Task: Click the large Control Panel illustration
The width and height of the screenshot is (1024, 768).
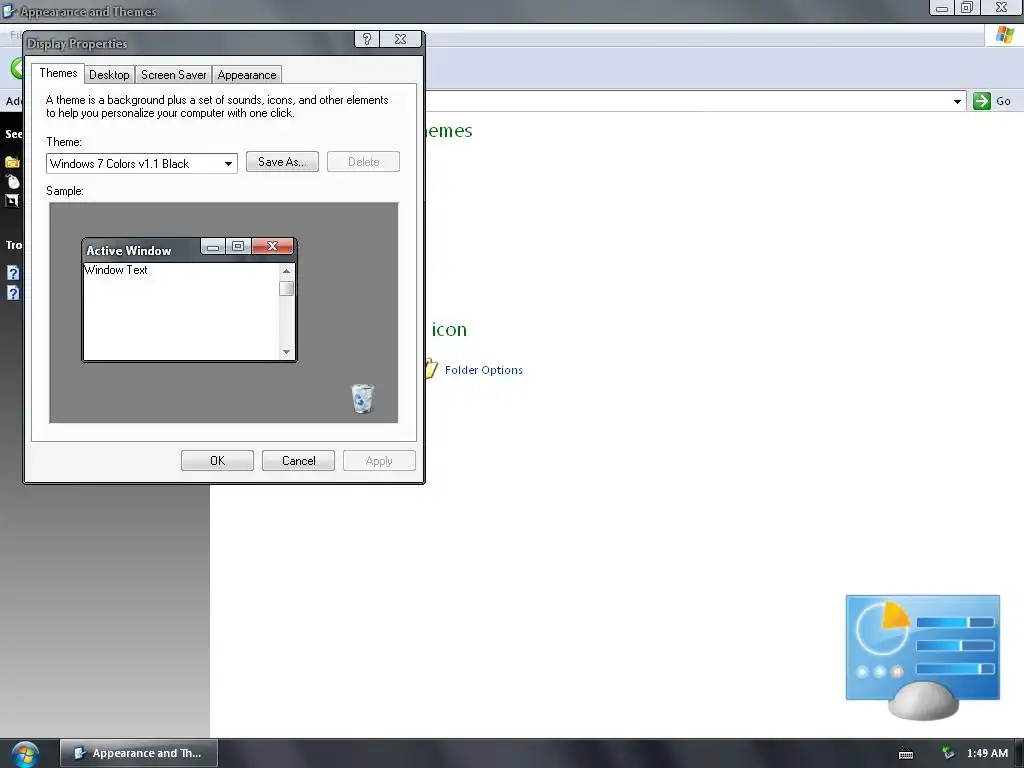Action: 922,656
